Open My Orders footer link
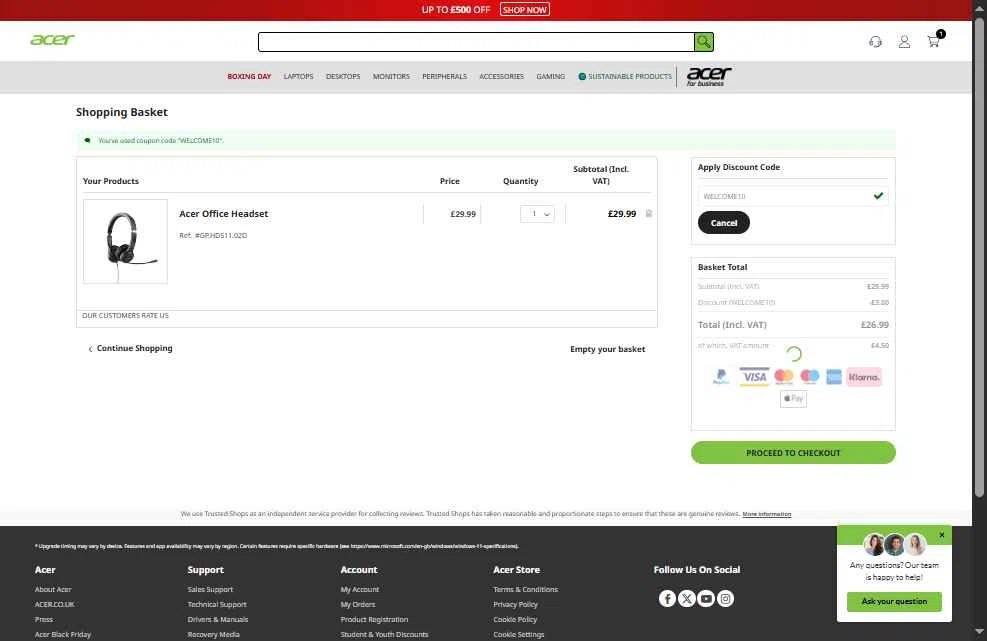The image size is (987, 641). (x=358, y=604)
